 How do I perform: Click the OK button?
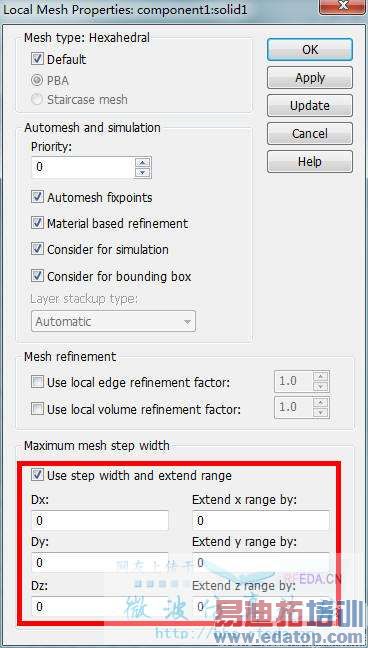tap(310, 50)
